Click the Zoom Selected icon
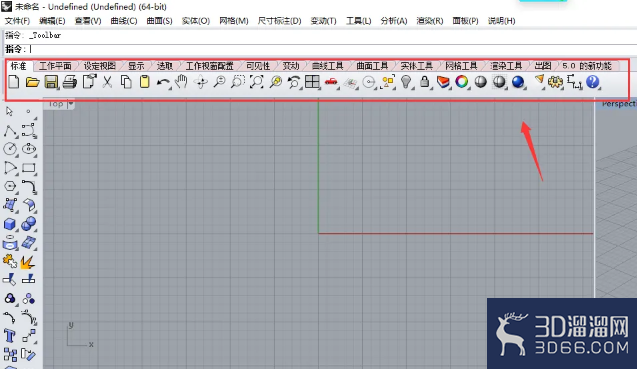This screenshot has width=637, height=369. [x=276, y=82]
